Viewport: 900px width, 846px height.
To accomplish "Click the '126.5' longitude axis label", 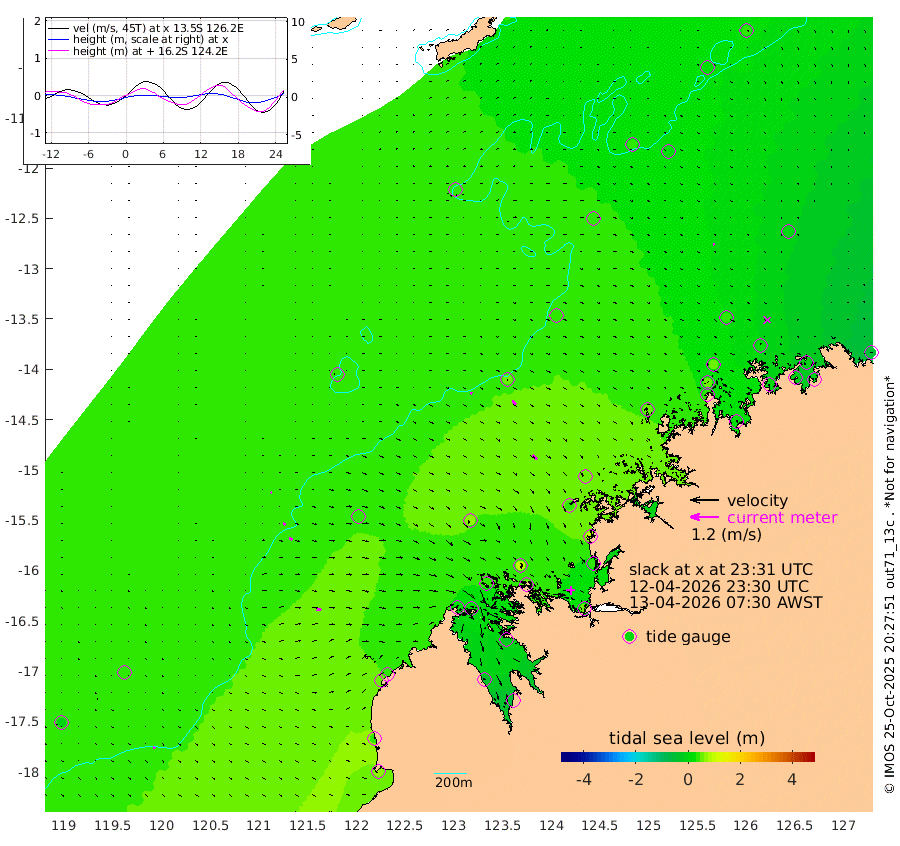I will pos(794,825).
